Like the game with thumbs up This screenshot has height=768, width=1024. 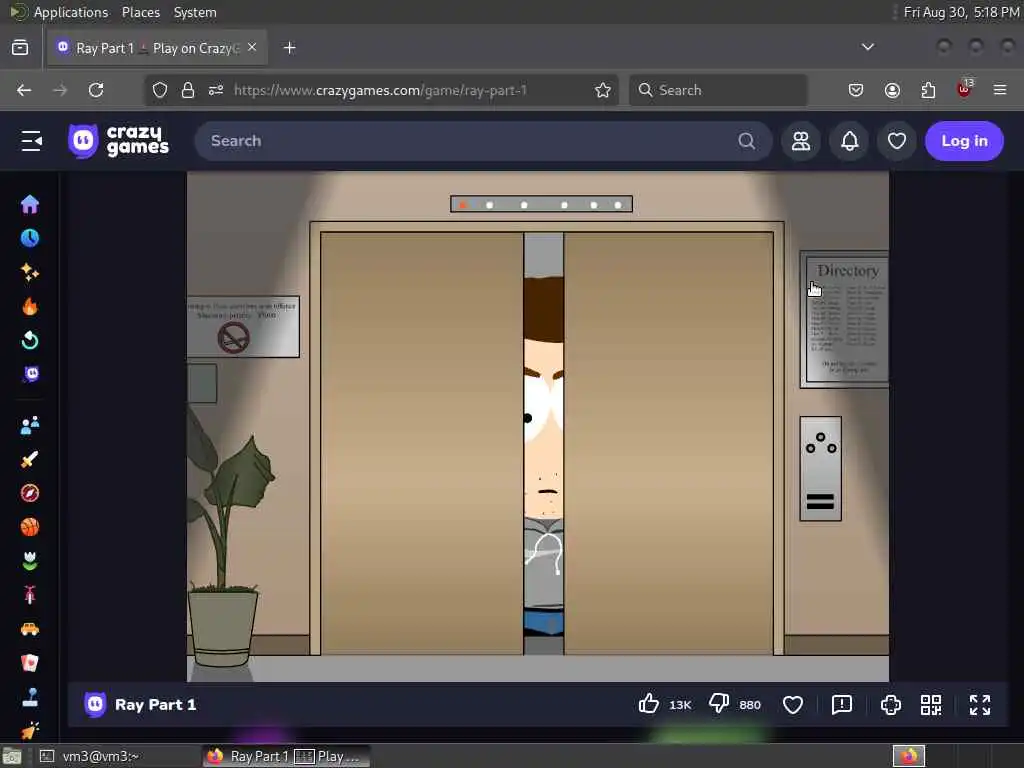point(648,704)
